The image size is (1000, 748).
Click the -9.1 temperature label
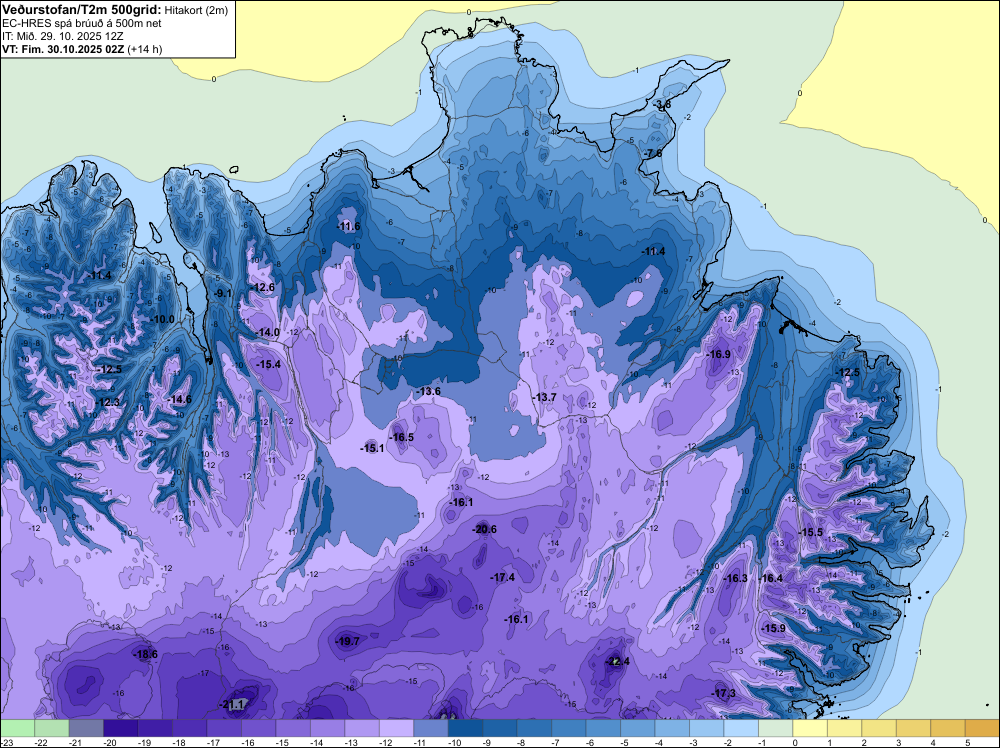(x=223, y=293)
